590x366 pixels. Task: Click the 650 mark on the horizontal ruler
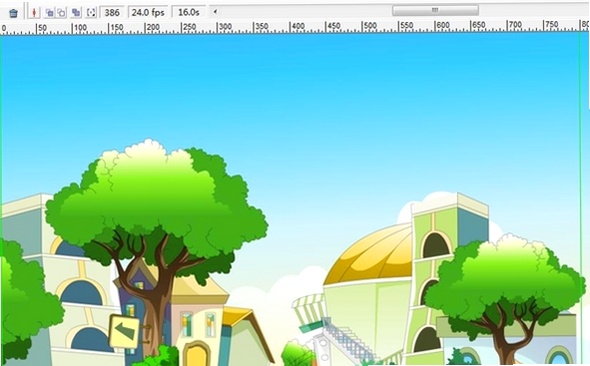coord(479,26)
